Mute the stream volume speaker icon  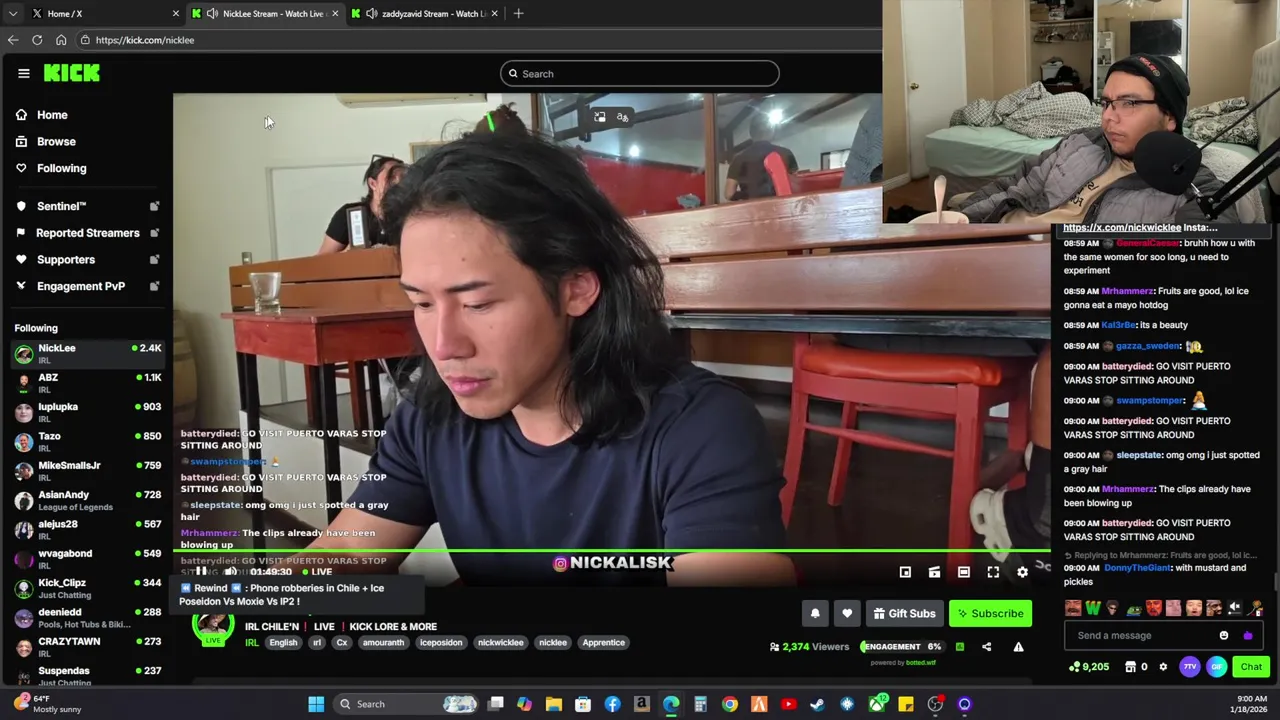tap(230, 571)
